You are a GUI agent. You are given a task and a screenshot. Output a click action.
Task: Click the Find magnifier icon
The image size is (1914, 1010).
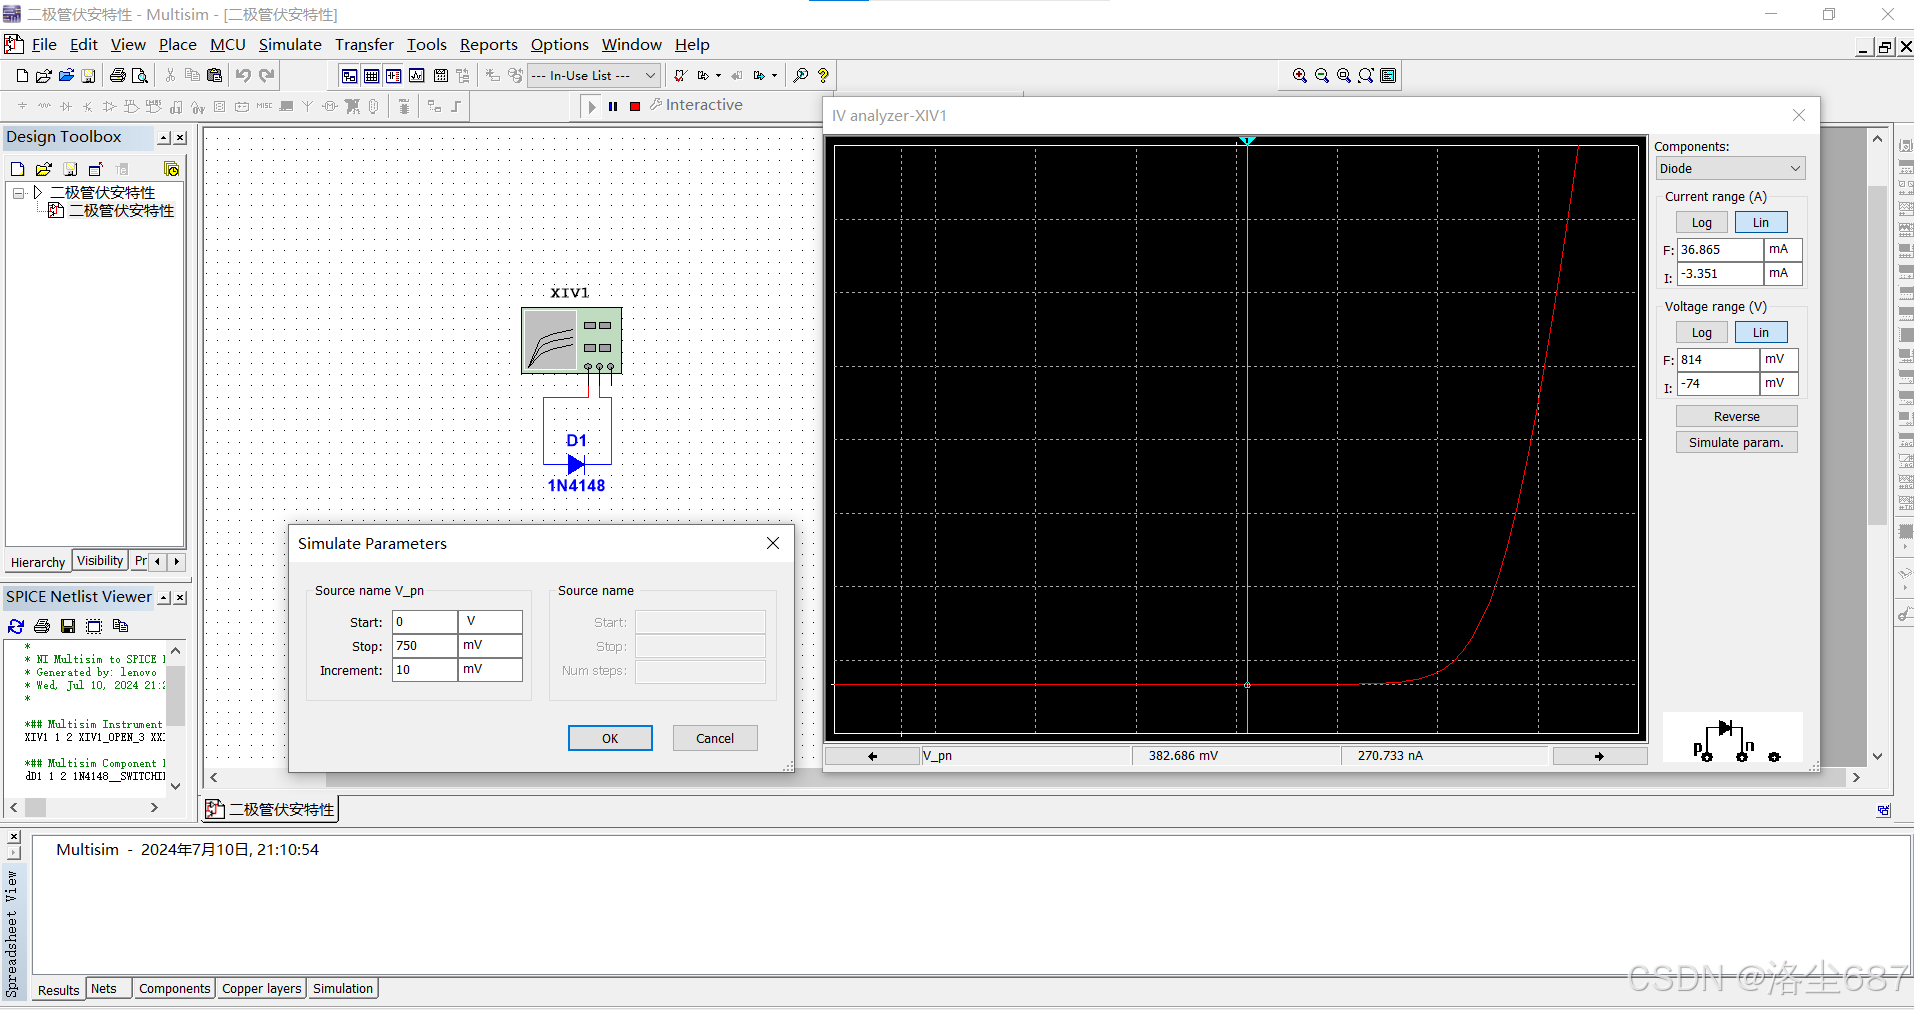point(801,75)
